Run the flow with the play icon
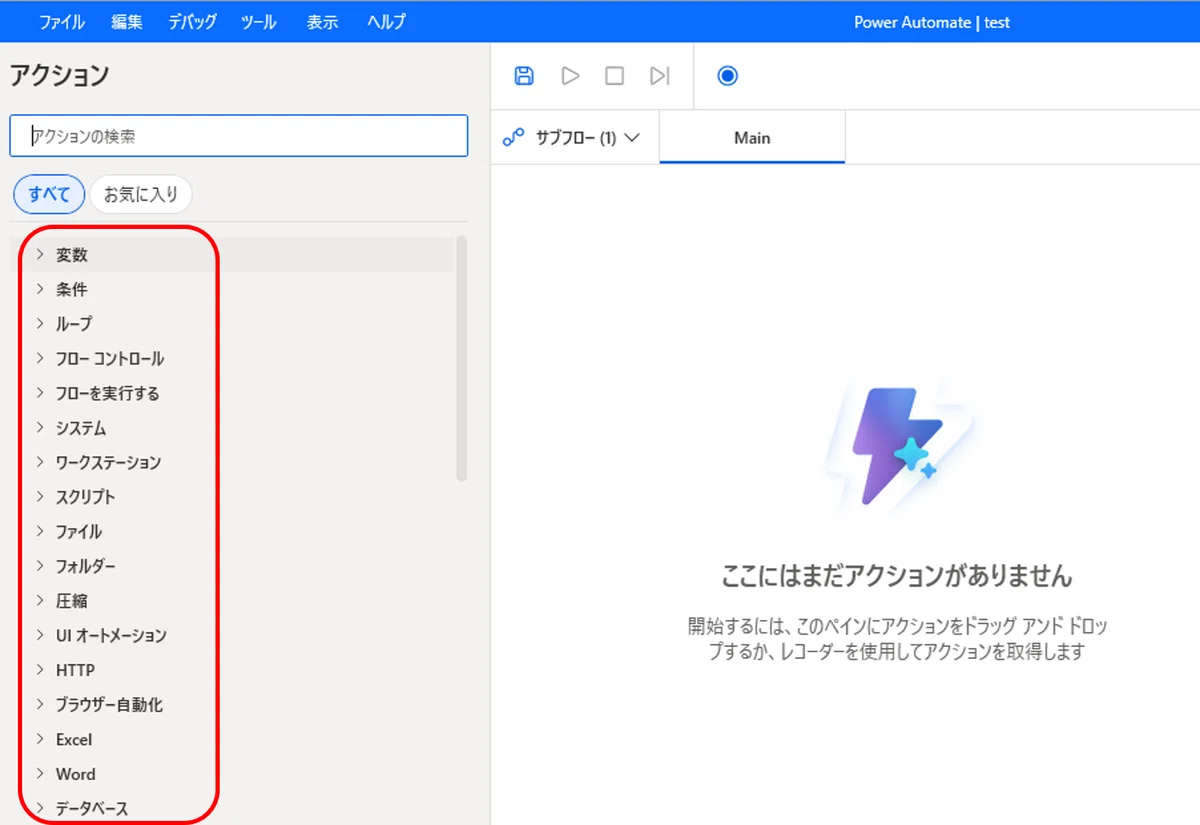The height and width of the screenshot is (825, 1200). [x=570, y=76]
